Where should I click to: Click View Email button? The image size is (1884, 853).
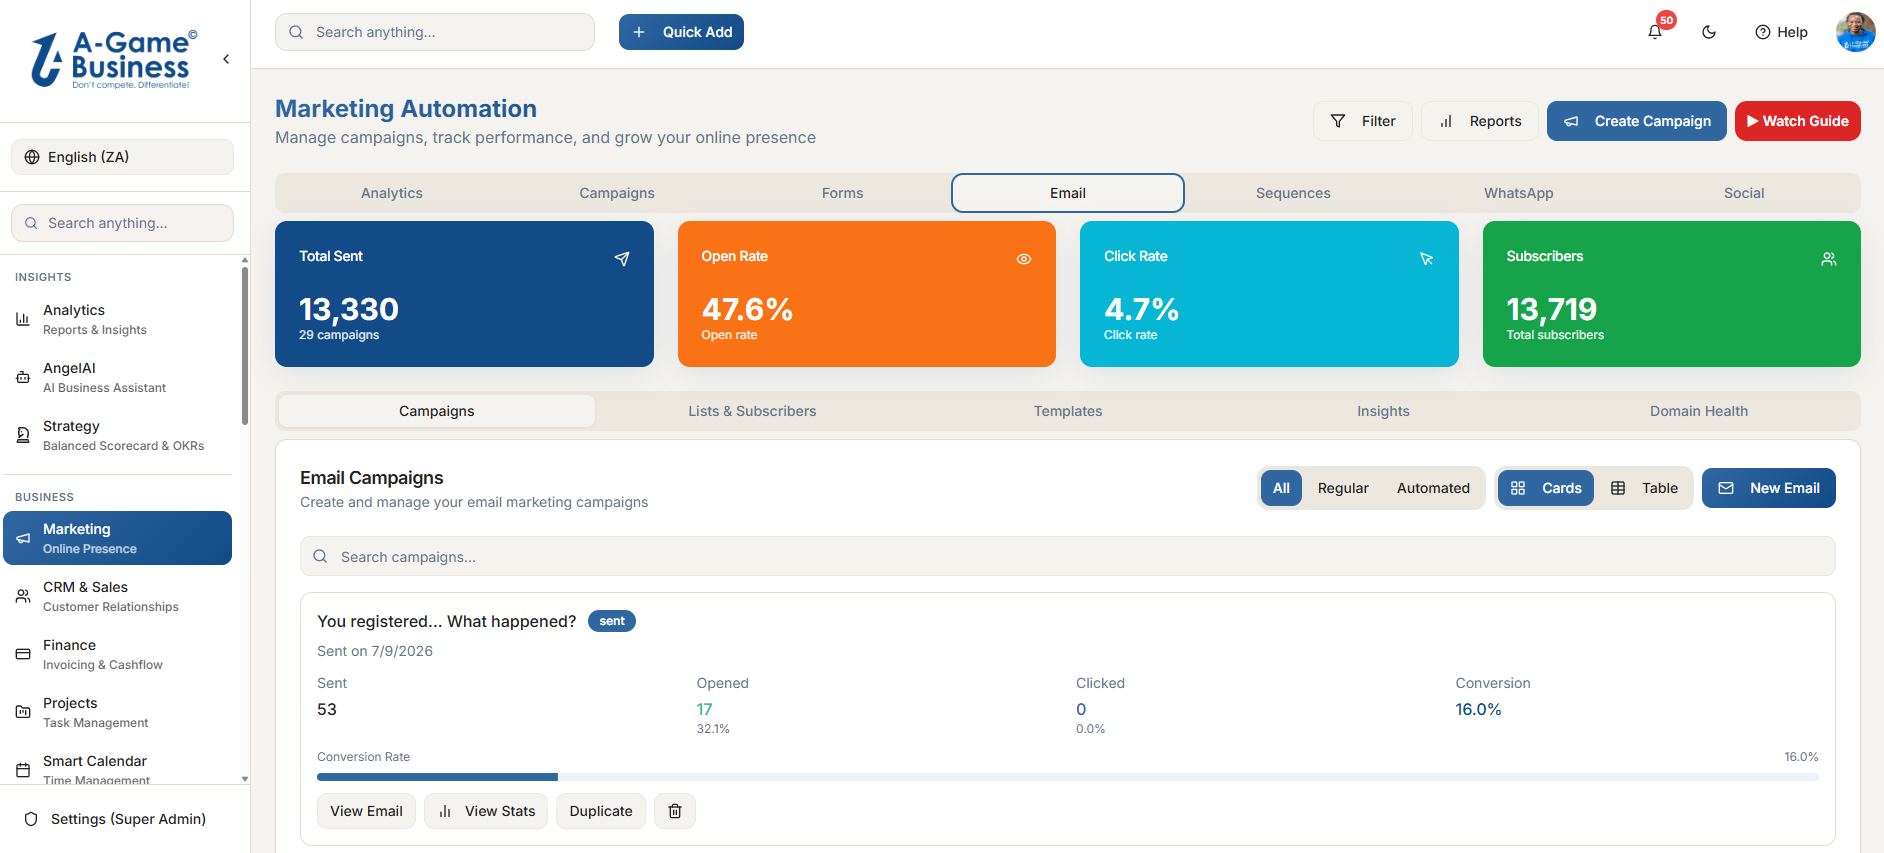tap(366, 811)
